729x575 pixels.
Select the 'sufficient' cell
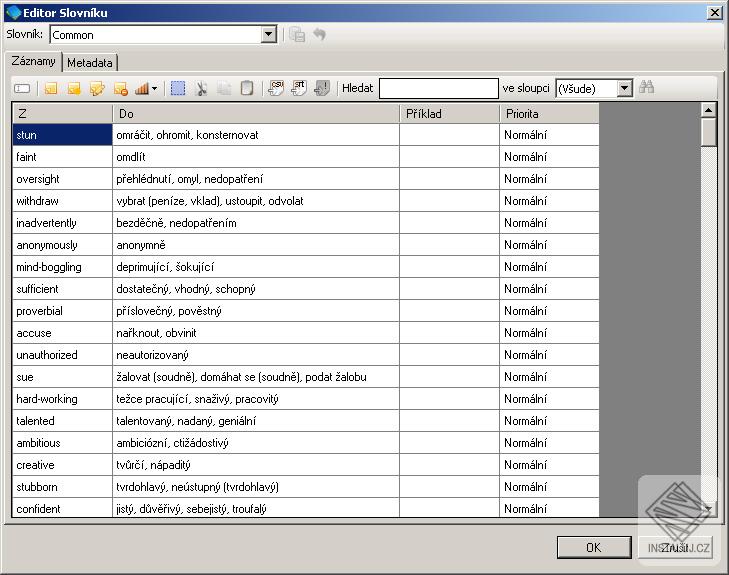(x=62, y=289)
